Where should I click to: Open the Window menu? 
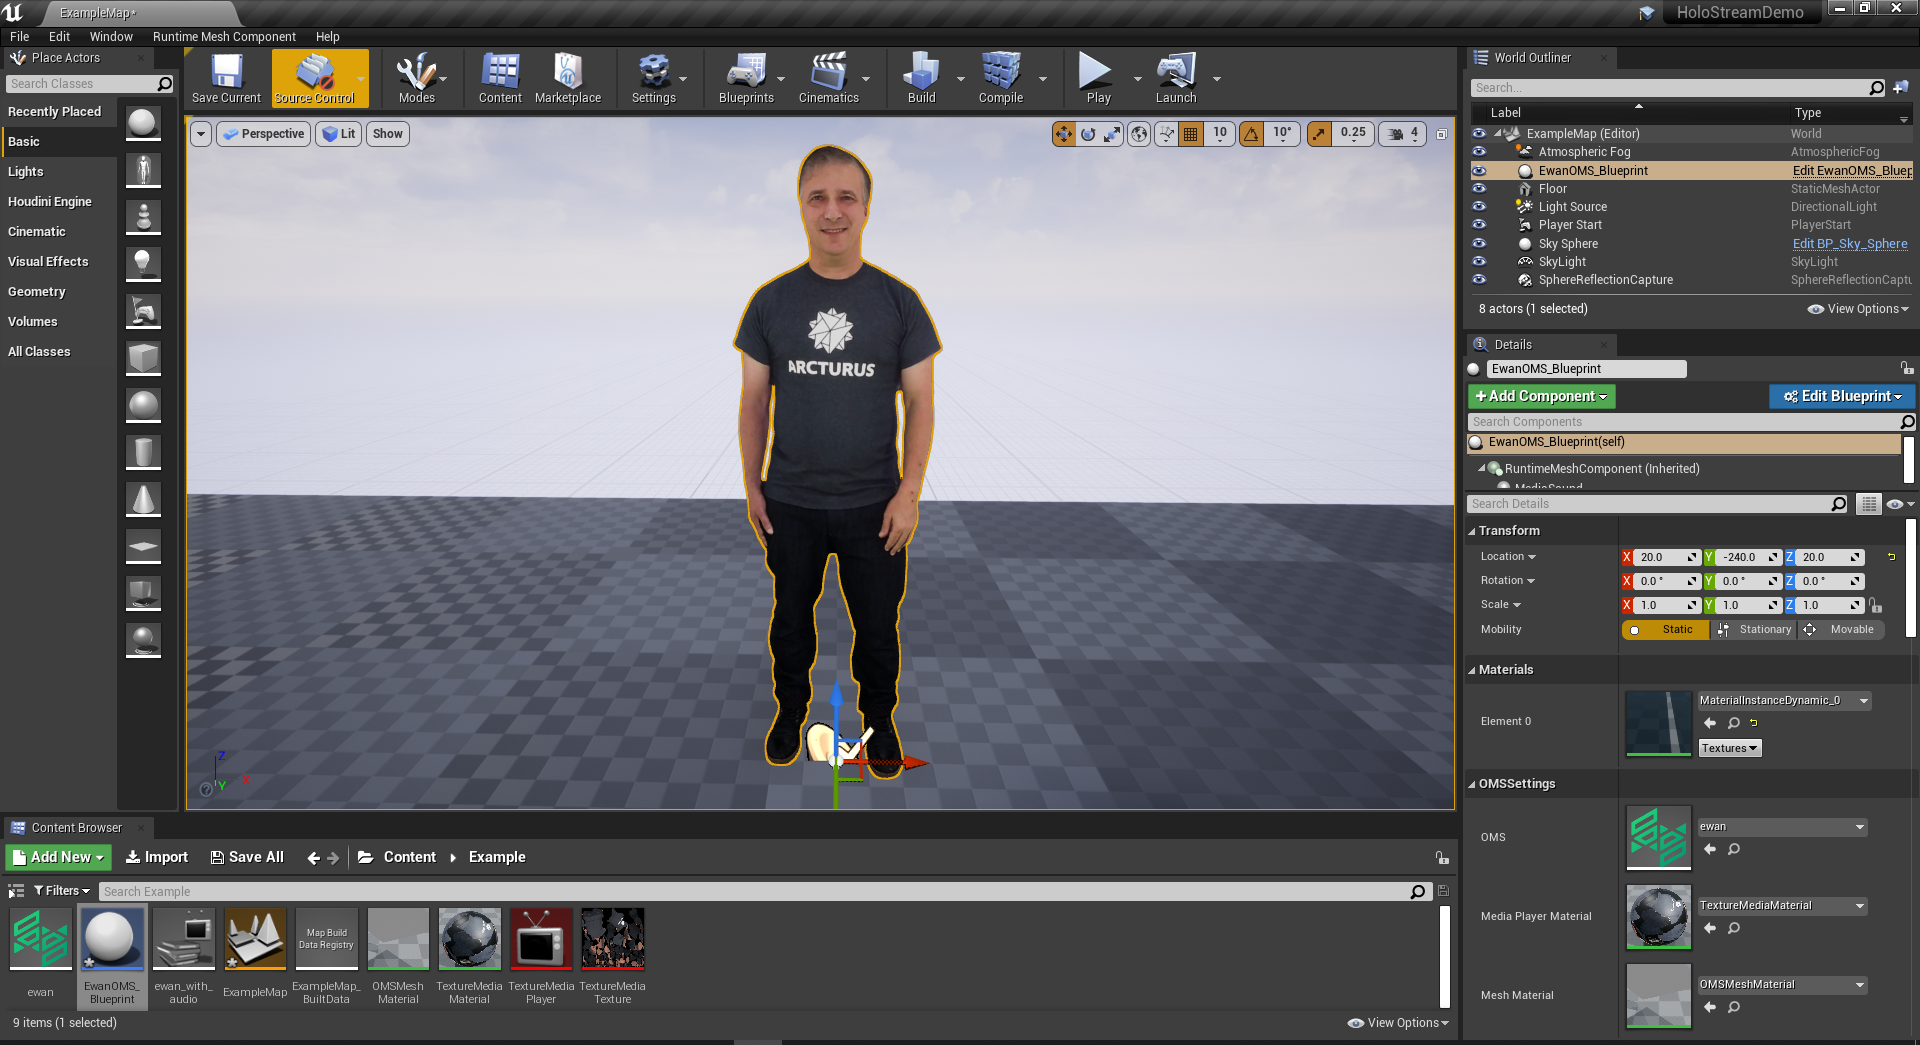click(x=111, y=37)
